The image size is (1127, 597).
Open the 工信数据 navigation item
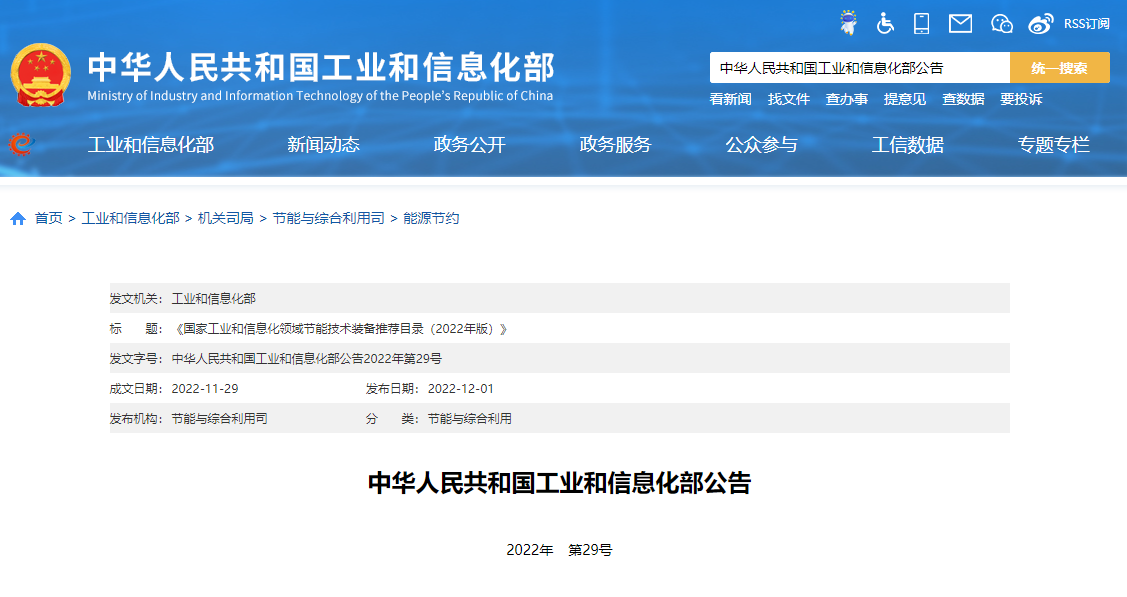(x=907, y=145)
